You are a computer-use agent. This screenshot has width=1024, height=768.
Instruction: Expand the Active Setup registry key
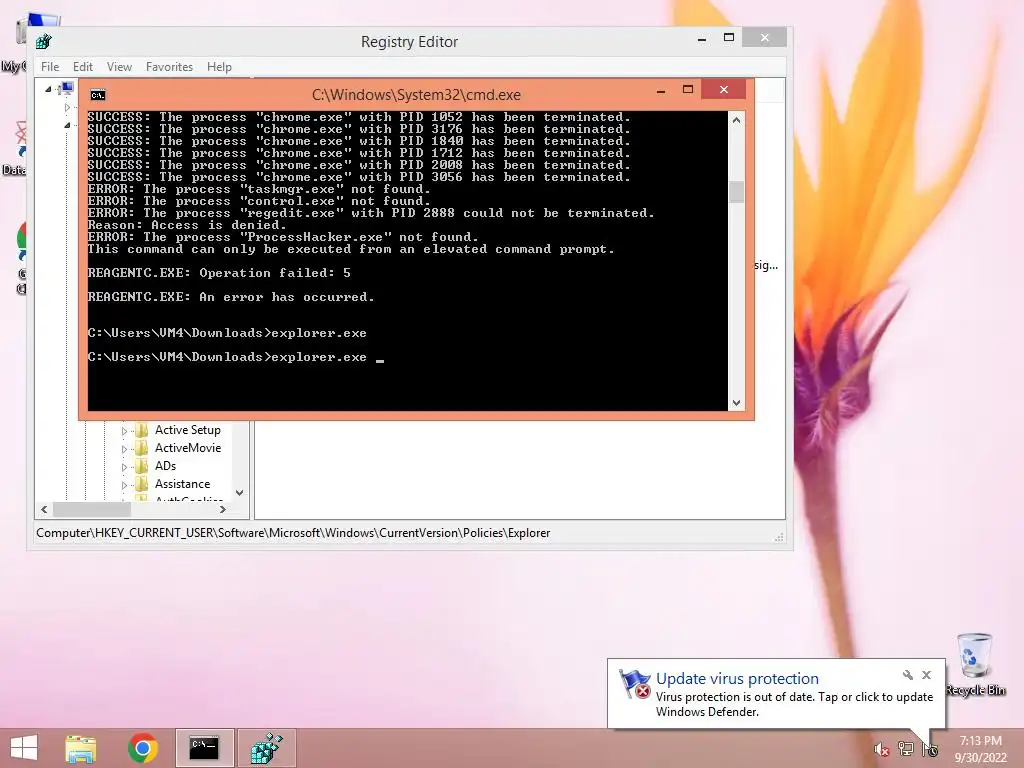coord(124,431)
